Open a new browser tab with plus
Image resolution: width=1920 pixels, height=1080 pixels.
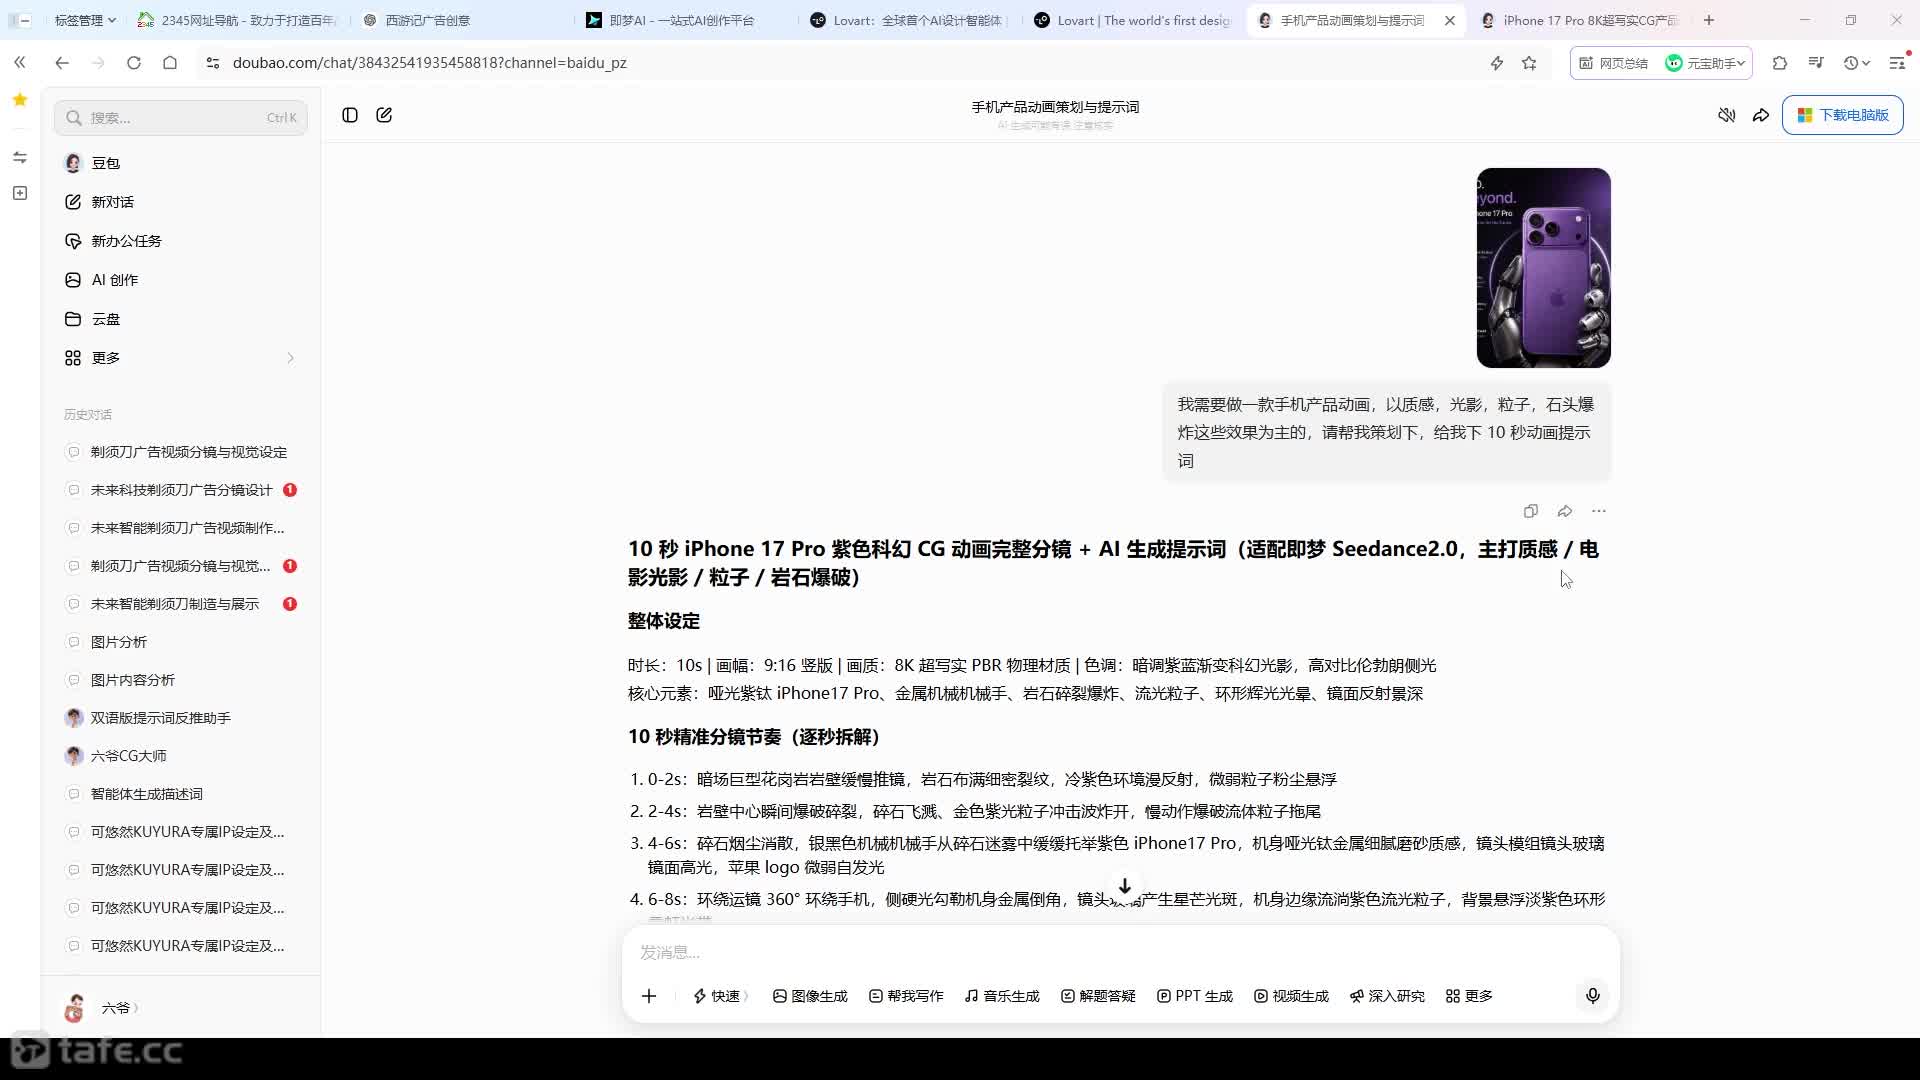tap(1709, 20)
